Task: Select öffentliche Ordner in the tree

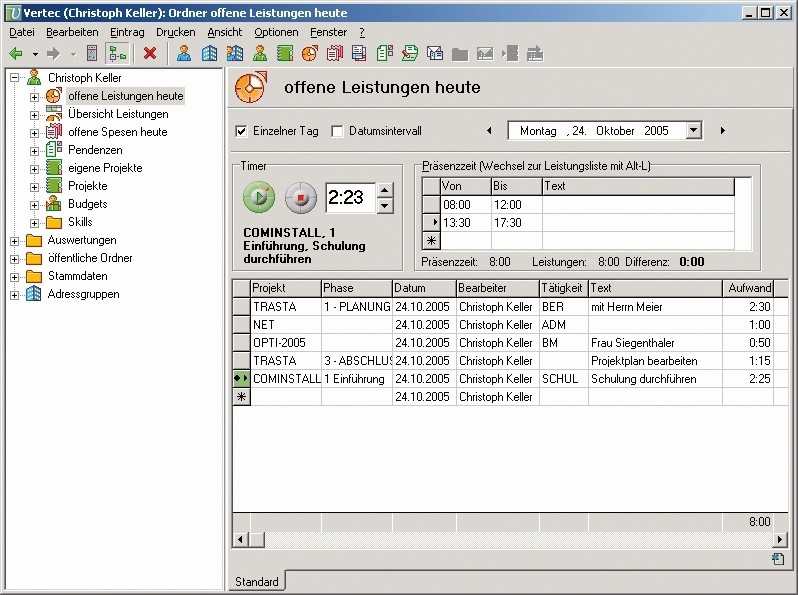Action: click(90, 258)
